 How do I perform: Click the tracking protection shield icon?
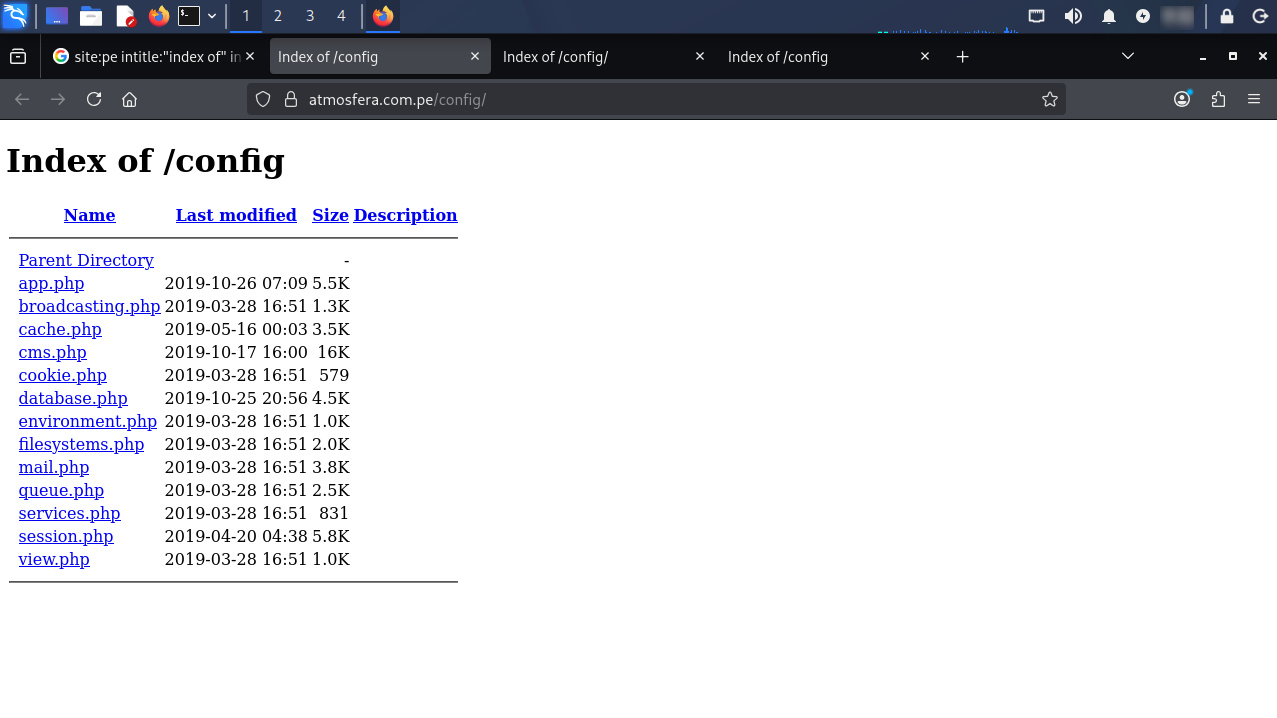tap(263, 99)
